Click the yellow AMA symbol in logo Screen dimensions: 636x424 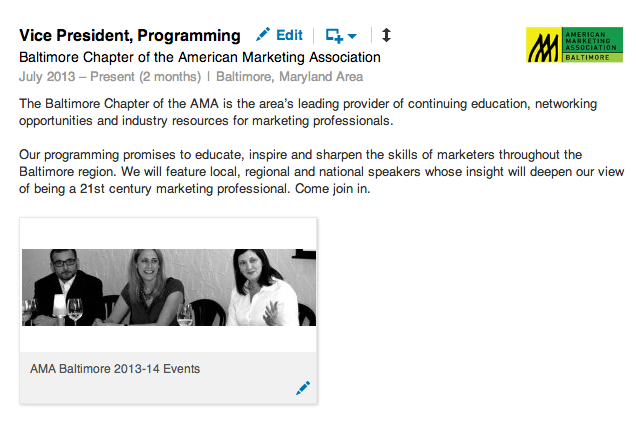[544, 45]
